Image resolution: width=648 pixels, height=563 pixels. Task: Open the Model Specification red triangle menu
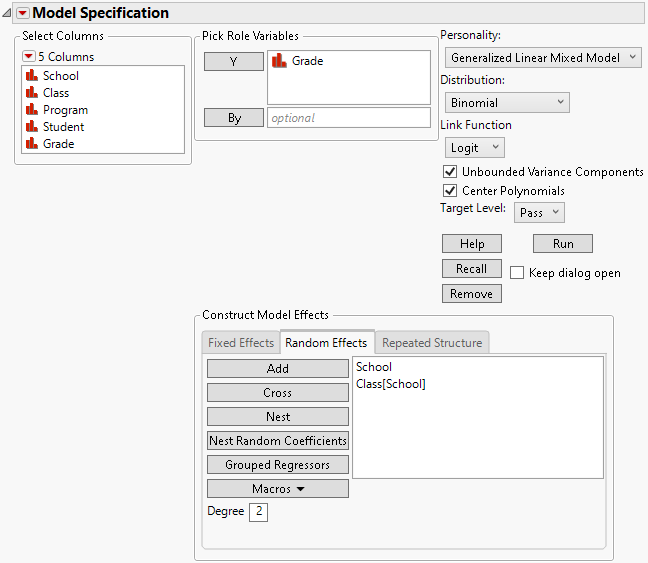point(23,13)
